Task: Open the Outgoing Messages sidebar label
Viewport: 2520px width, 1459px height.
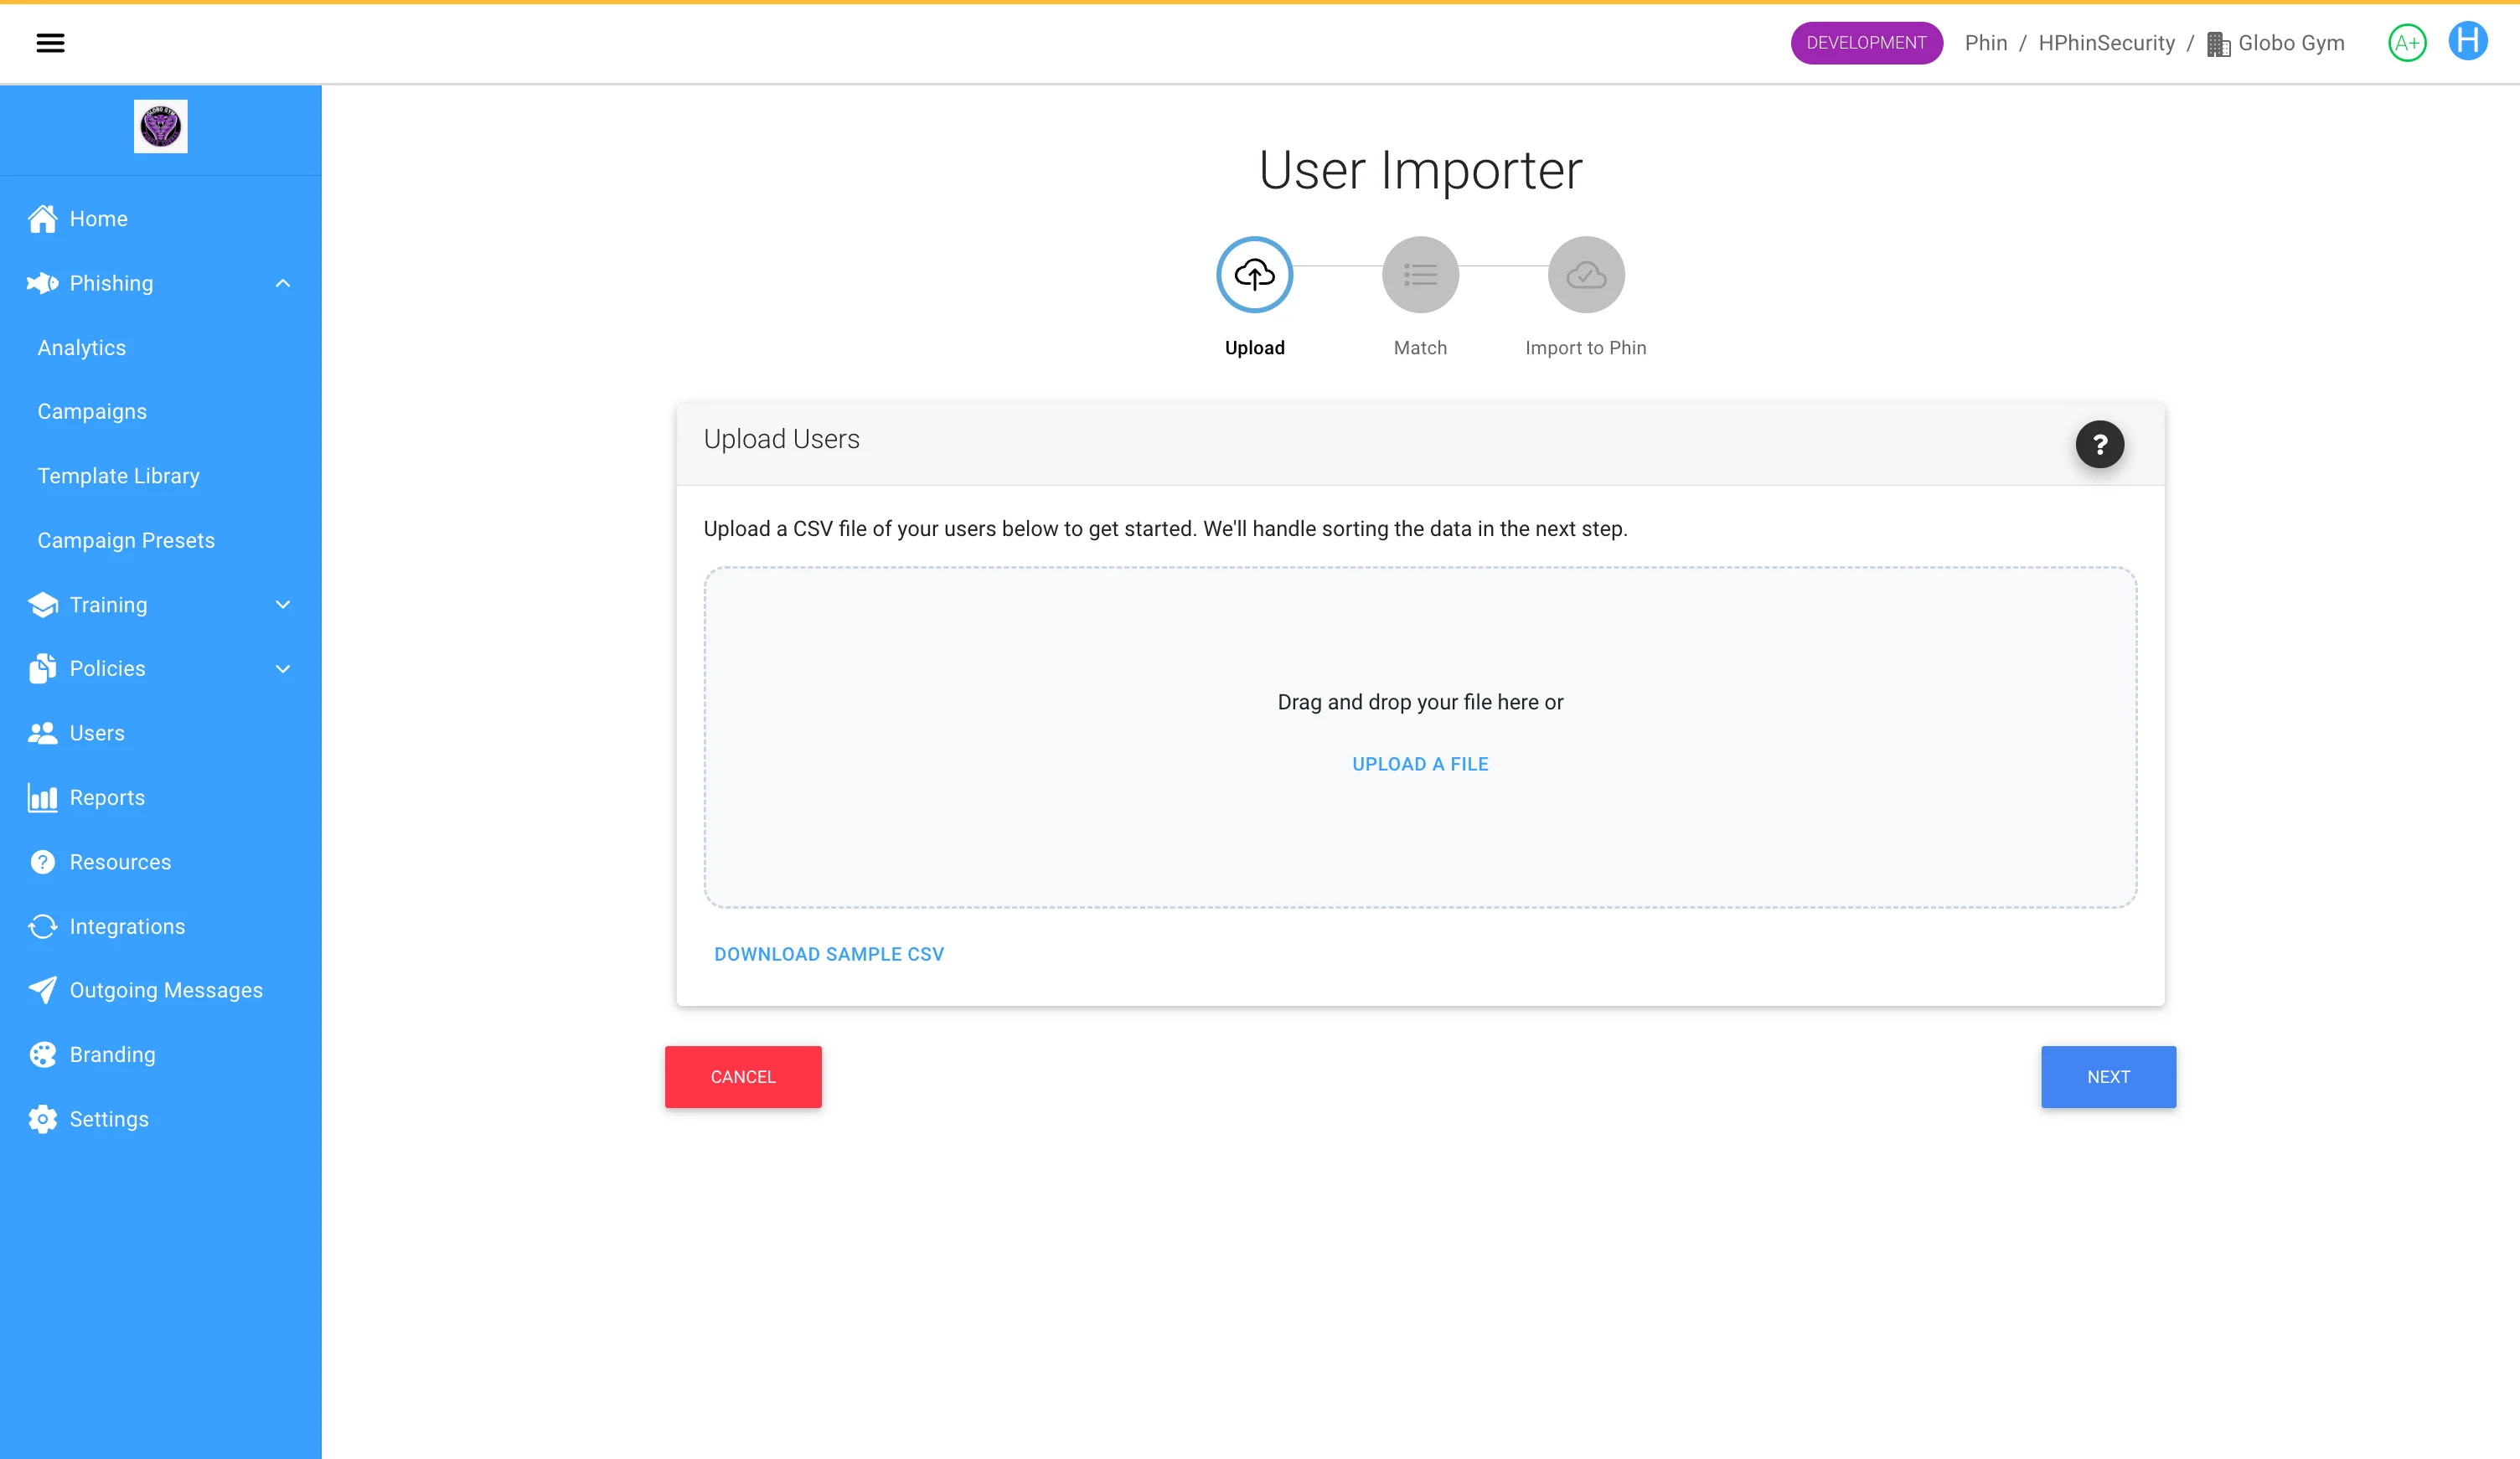Action: [x=166, y=990]
